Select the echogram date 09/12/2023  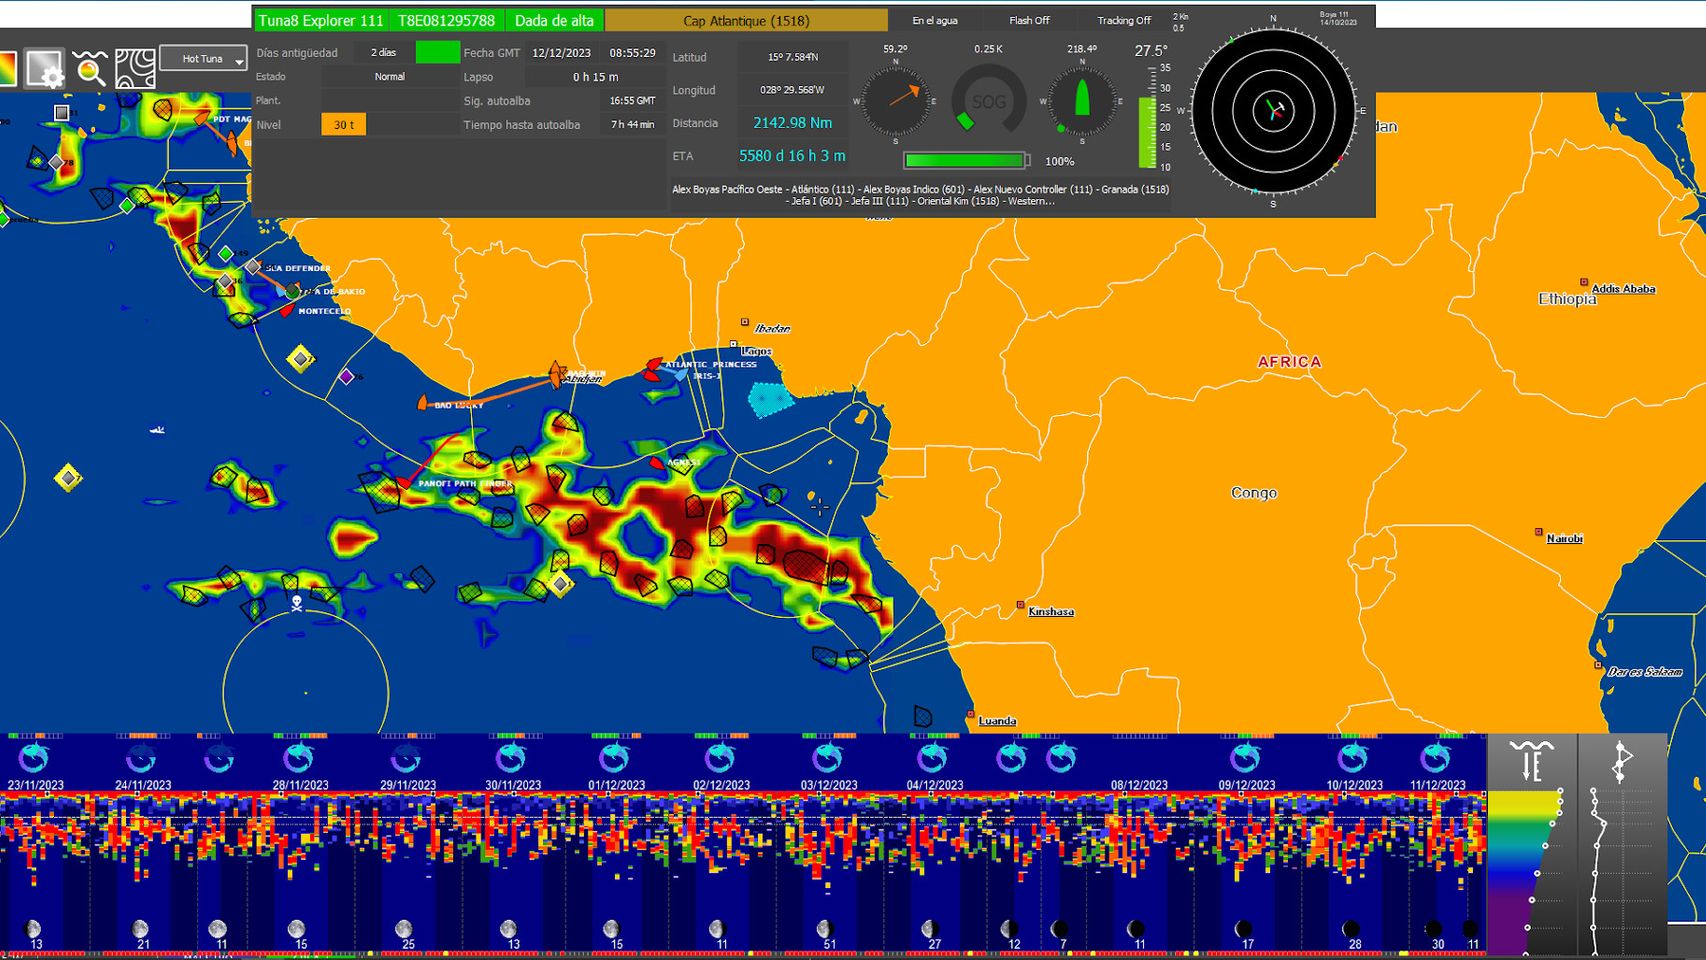click(x=1247, y=785)
